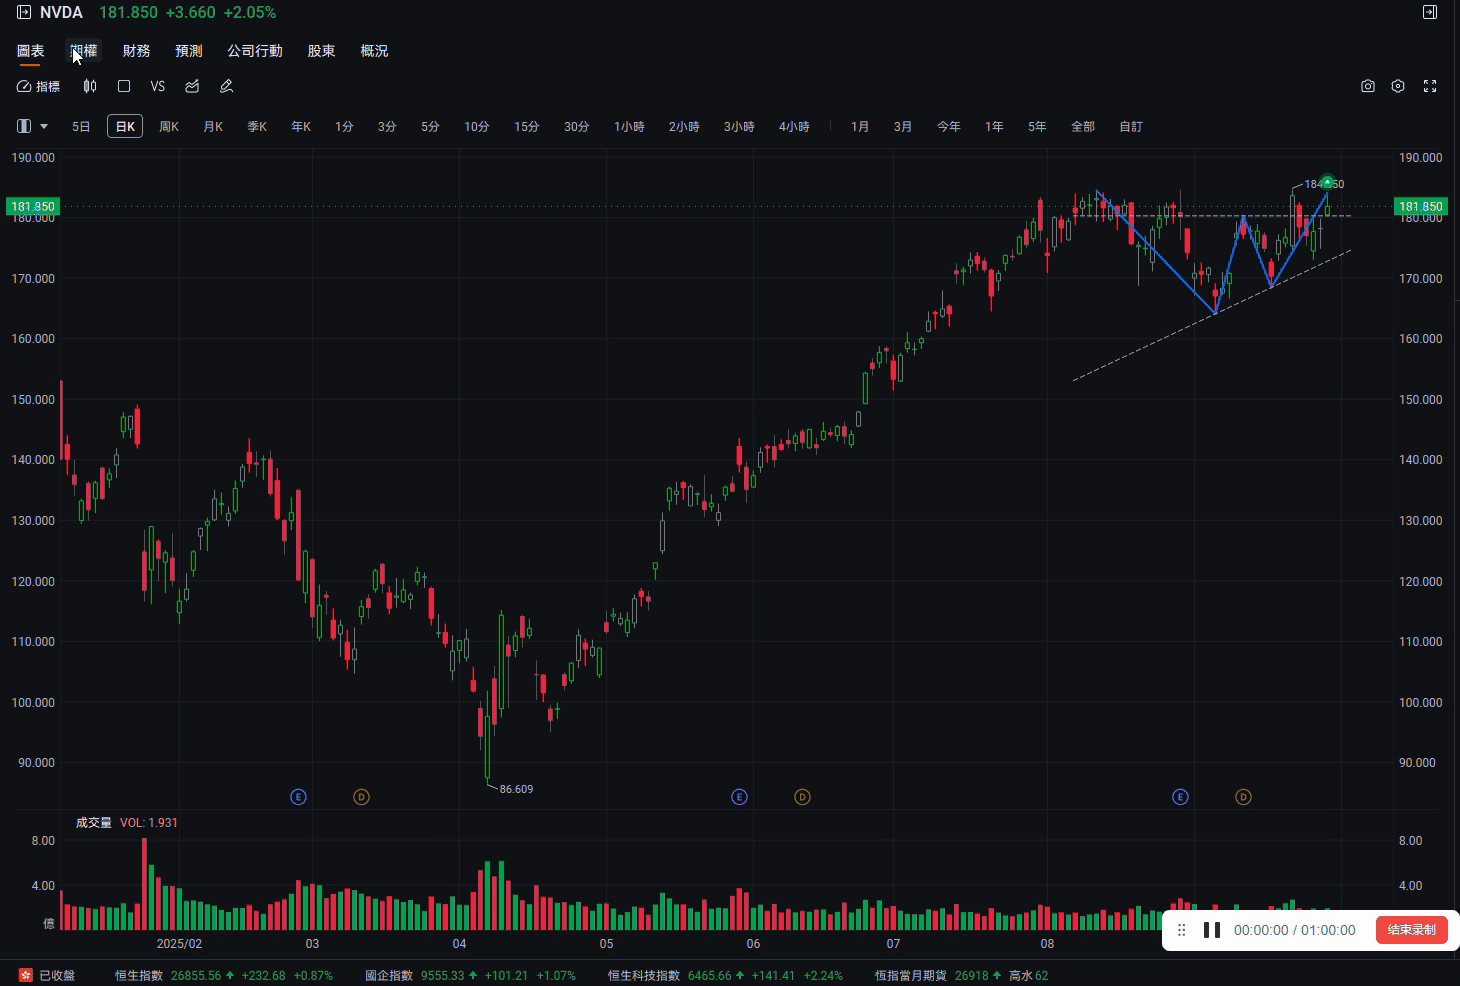The height and width of the screenshot is (986, 1460).
Task: Switch to the 股東 shareholders tab
Action: click(321, 51)
